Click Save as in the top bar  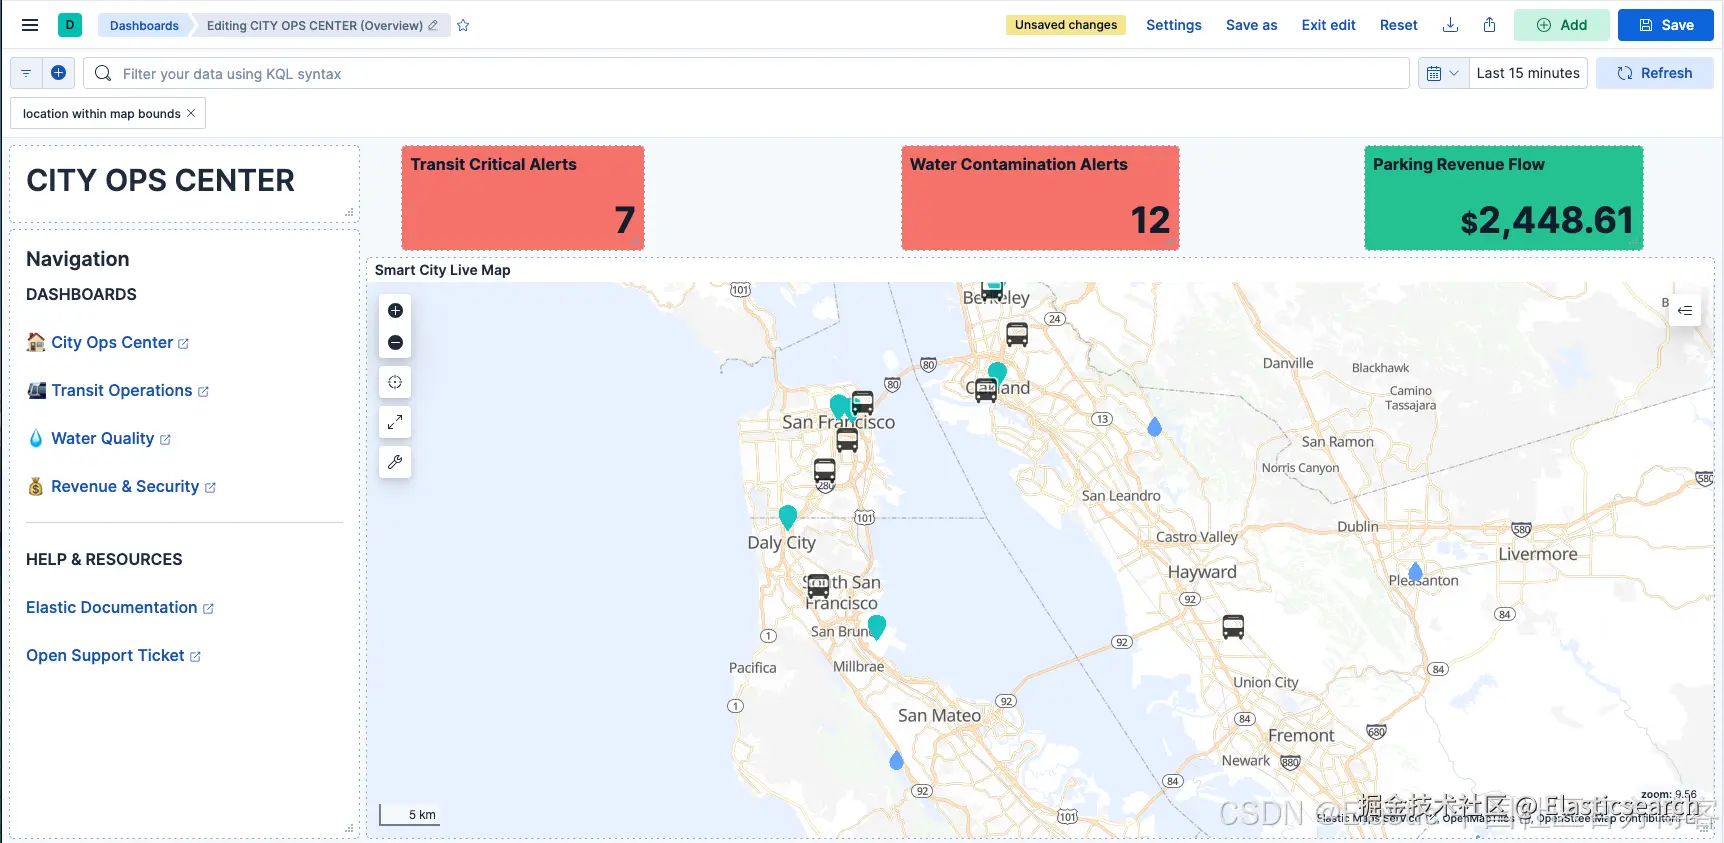1252,25
